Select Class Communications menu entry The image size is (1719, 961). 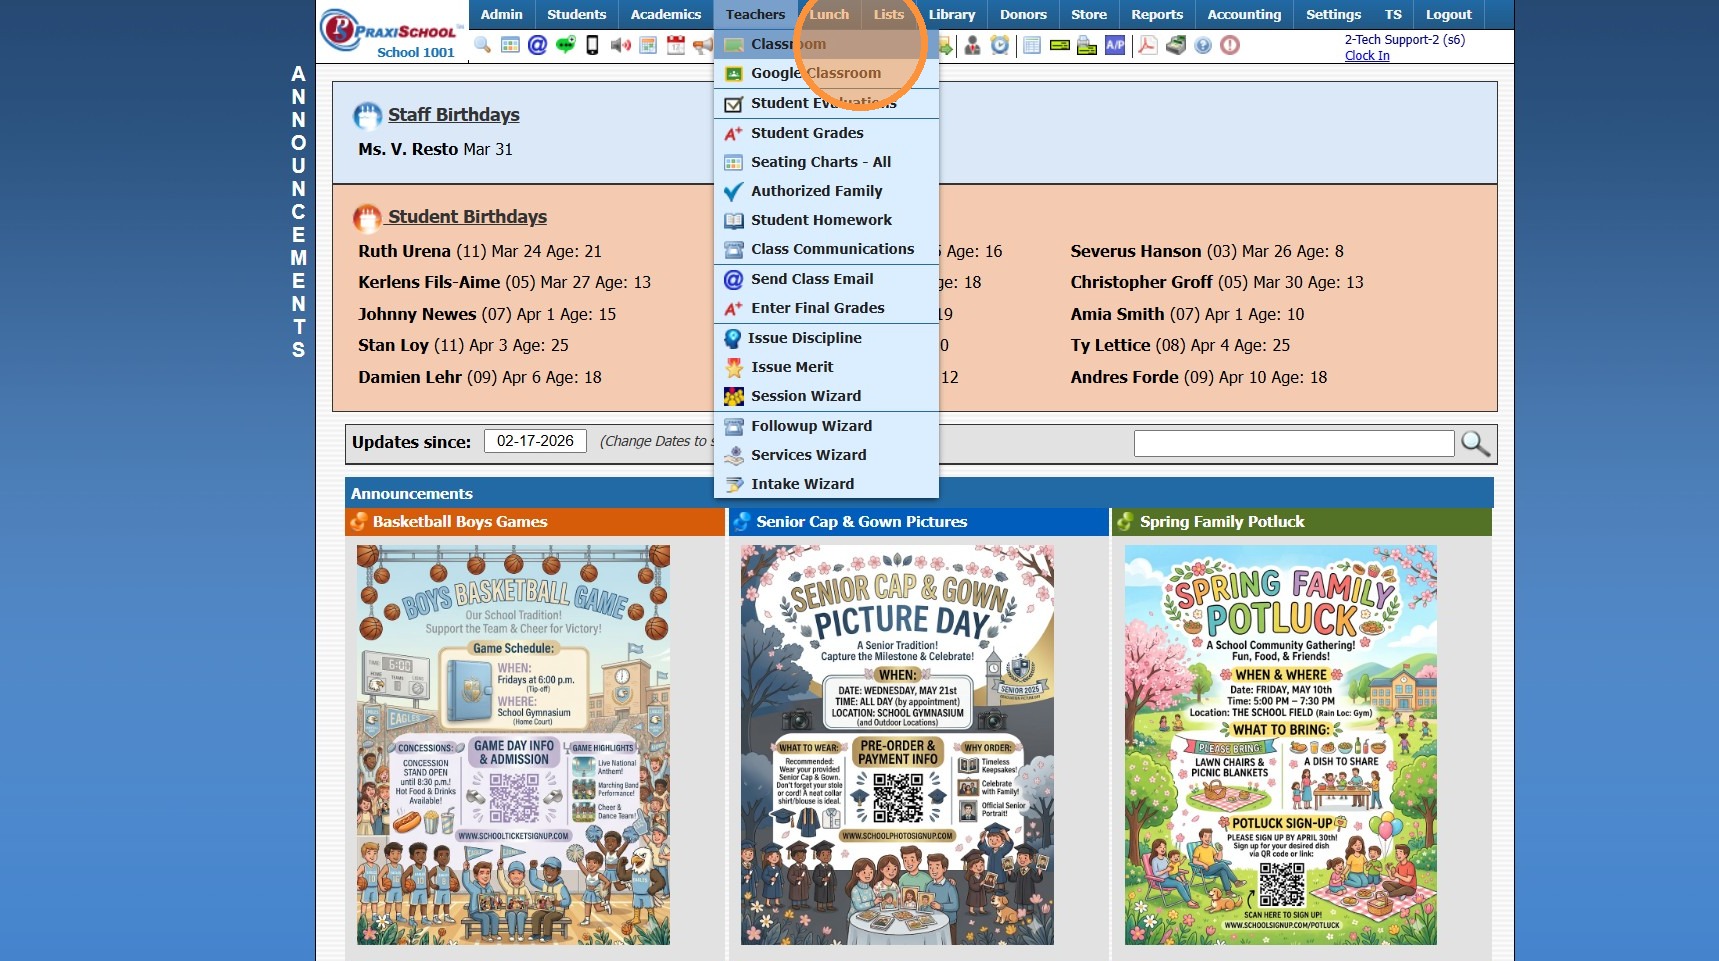pos(826,249)
